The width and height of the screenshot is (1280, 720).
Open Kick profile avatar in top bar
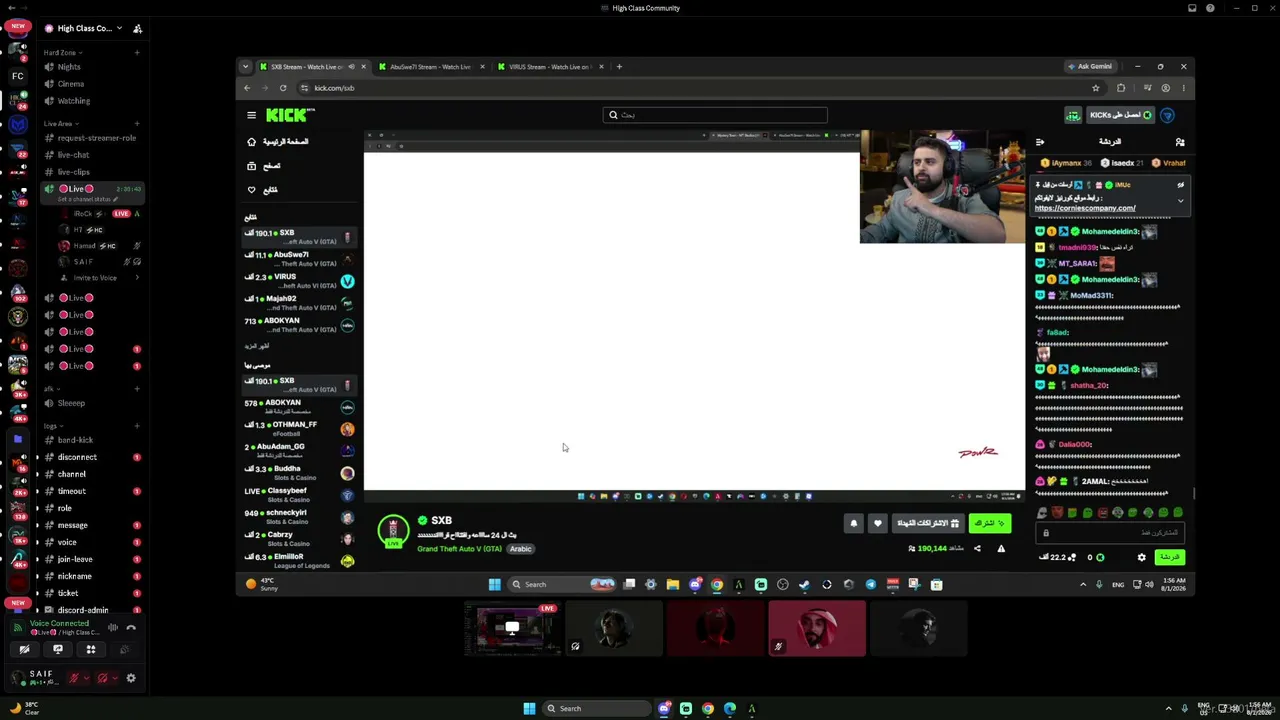[x=1167, y=115]
